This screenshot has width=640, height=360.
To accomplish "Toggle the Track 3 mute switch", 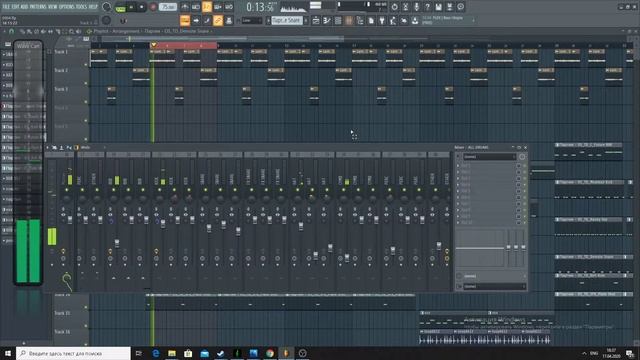I will point(86,102).
